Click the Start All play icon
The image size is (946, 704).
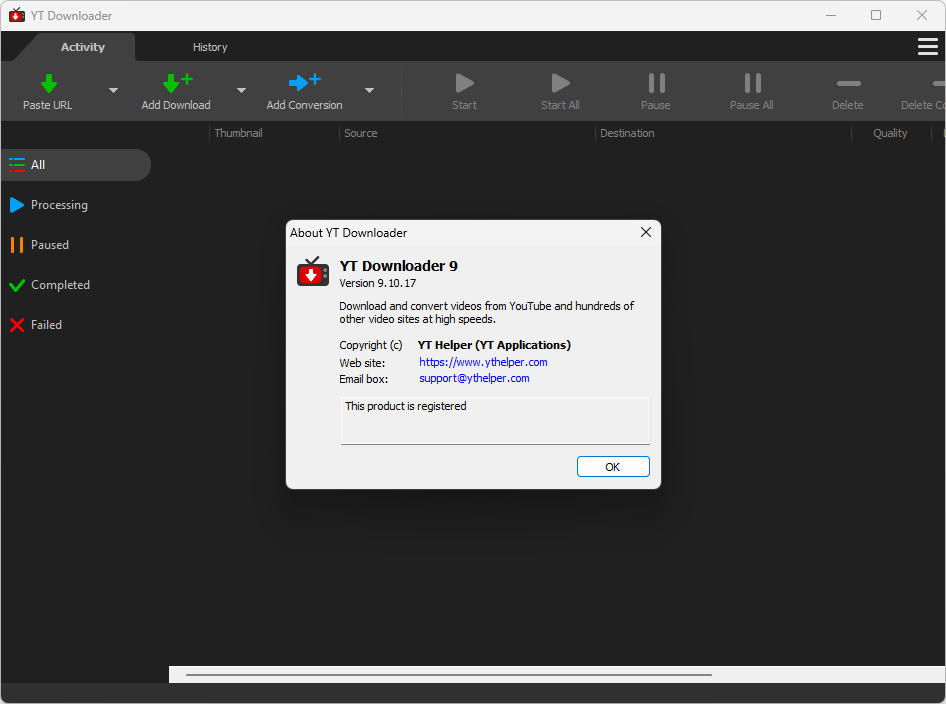[560, 83]
